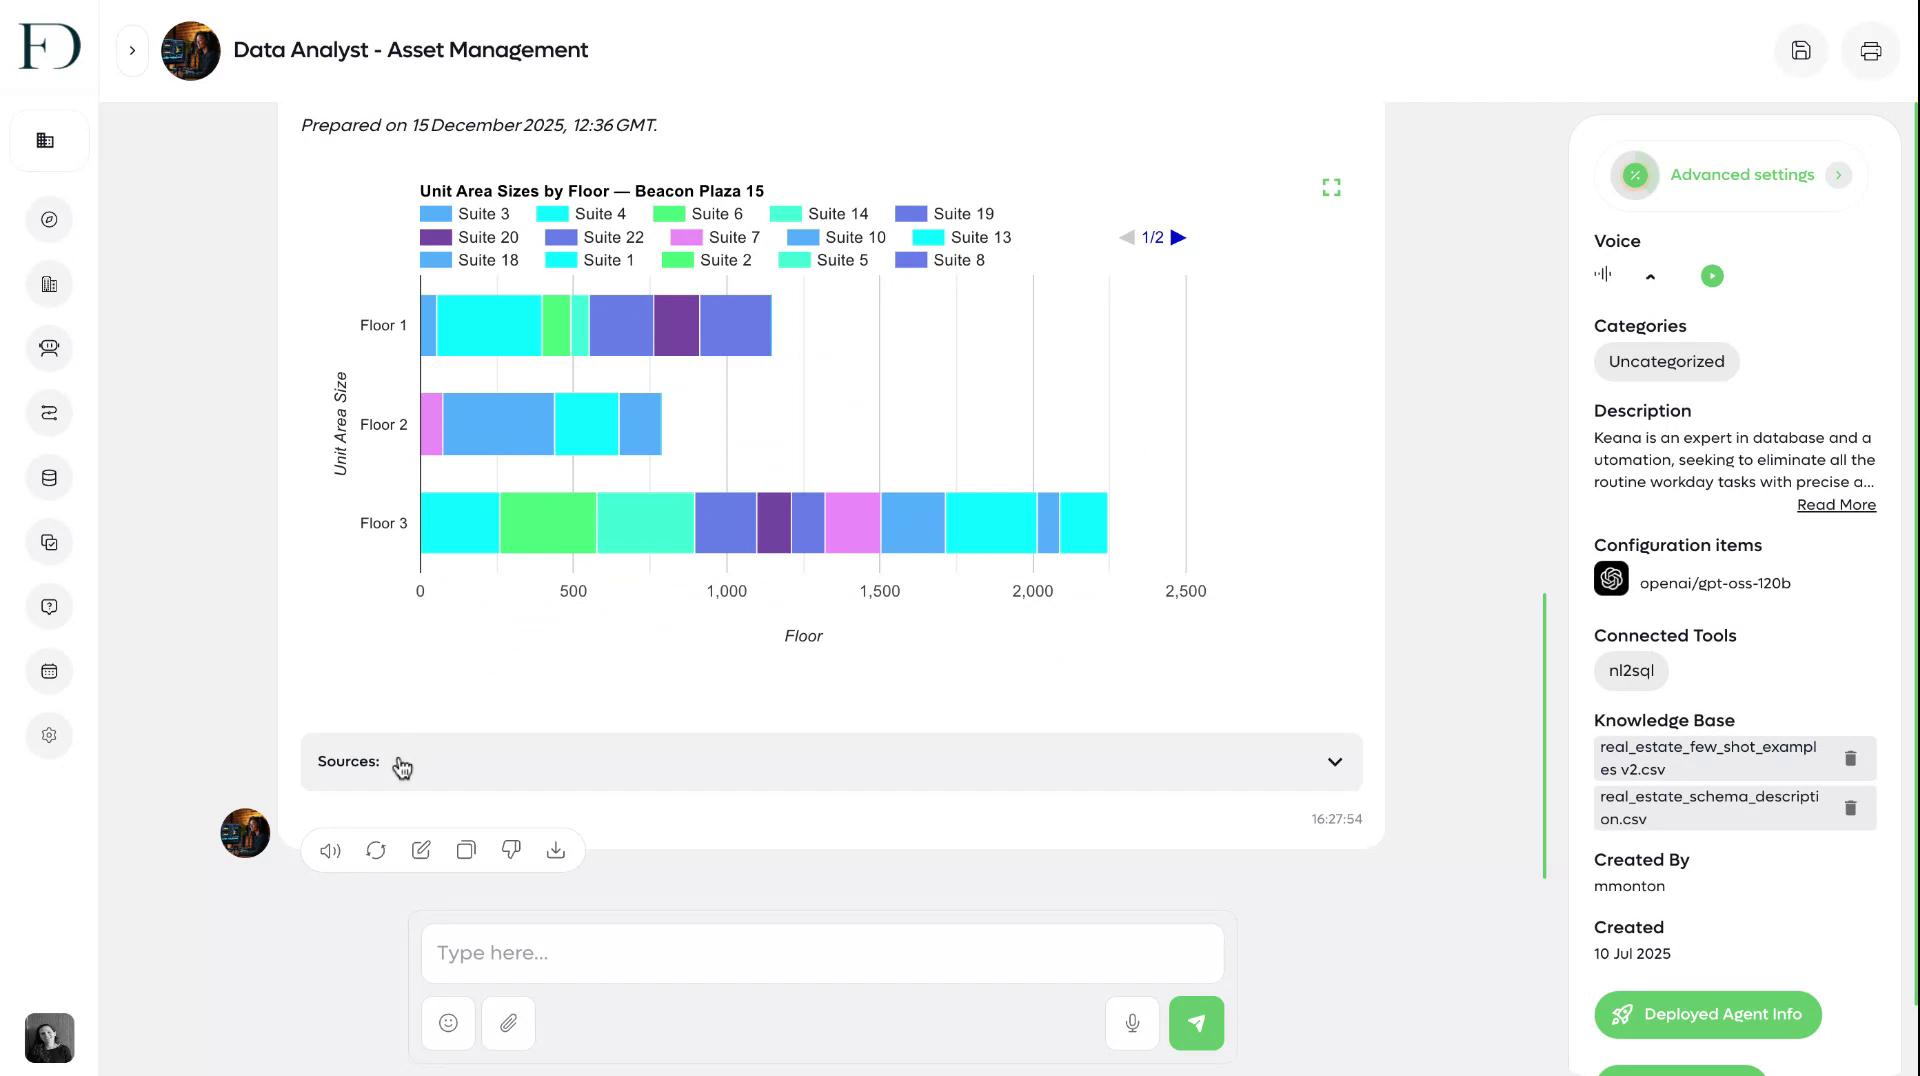This screenshot has width=1920, height=1076.
Task: Toggle Suite 3 legend series visibility
Action: click(464, 214)
